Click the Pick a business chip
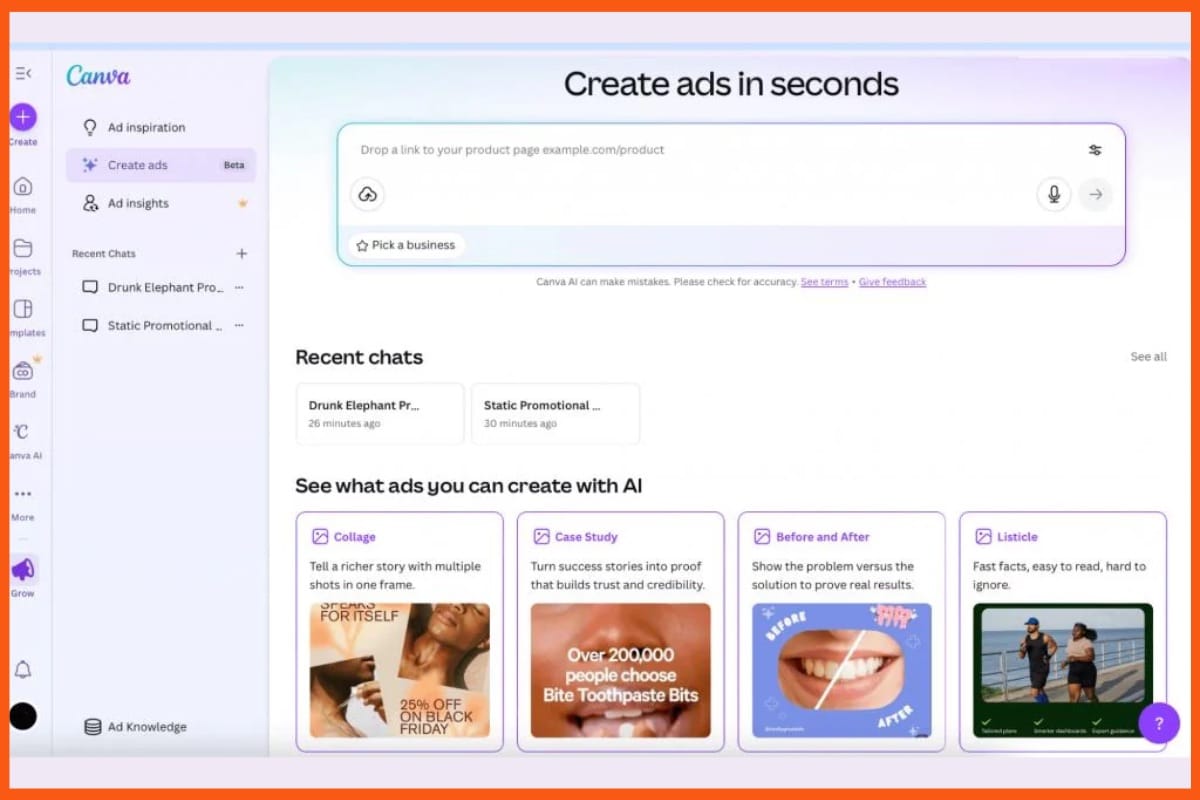 [x=406, y=245]
